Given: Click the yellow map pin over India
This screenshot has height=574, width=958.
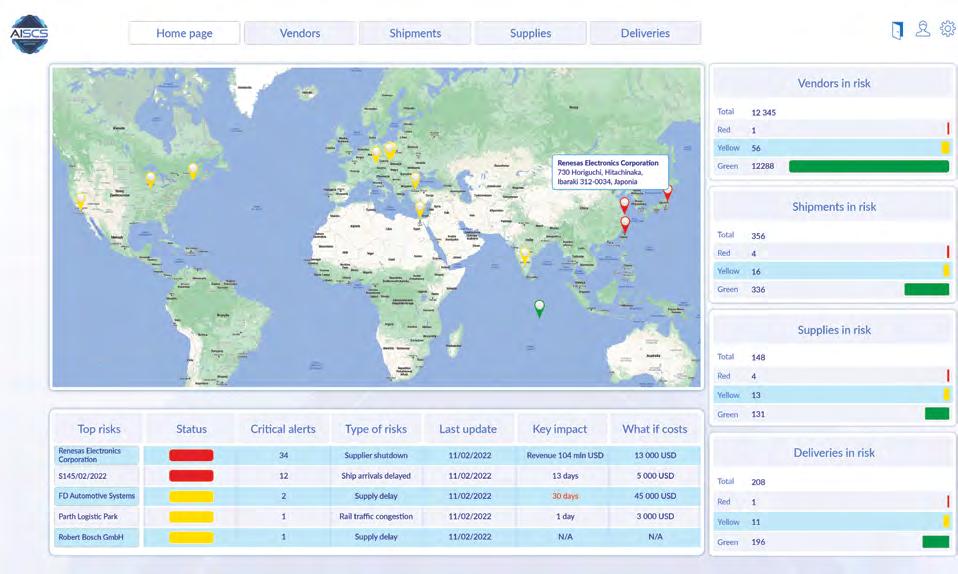Looking at the screenshot, I should click(524, 255).
